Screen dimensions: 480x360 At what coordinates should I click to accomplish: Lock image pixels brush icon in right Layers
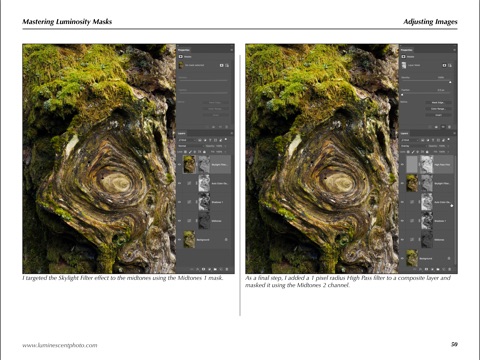(x=413, y=152)
